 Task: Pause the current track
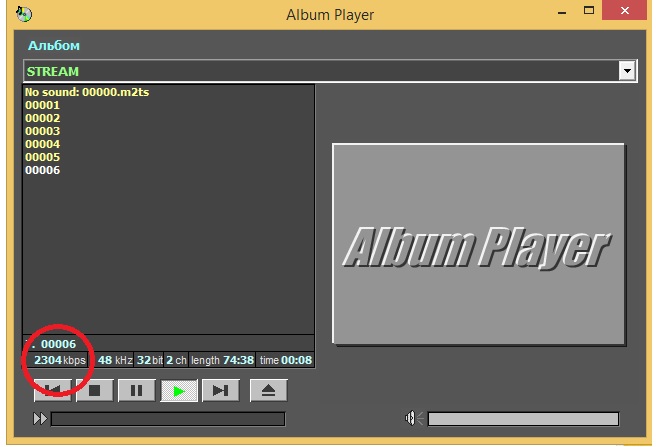137,390
